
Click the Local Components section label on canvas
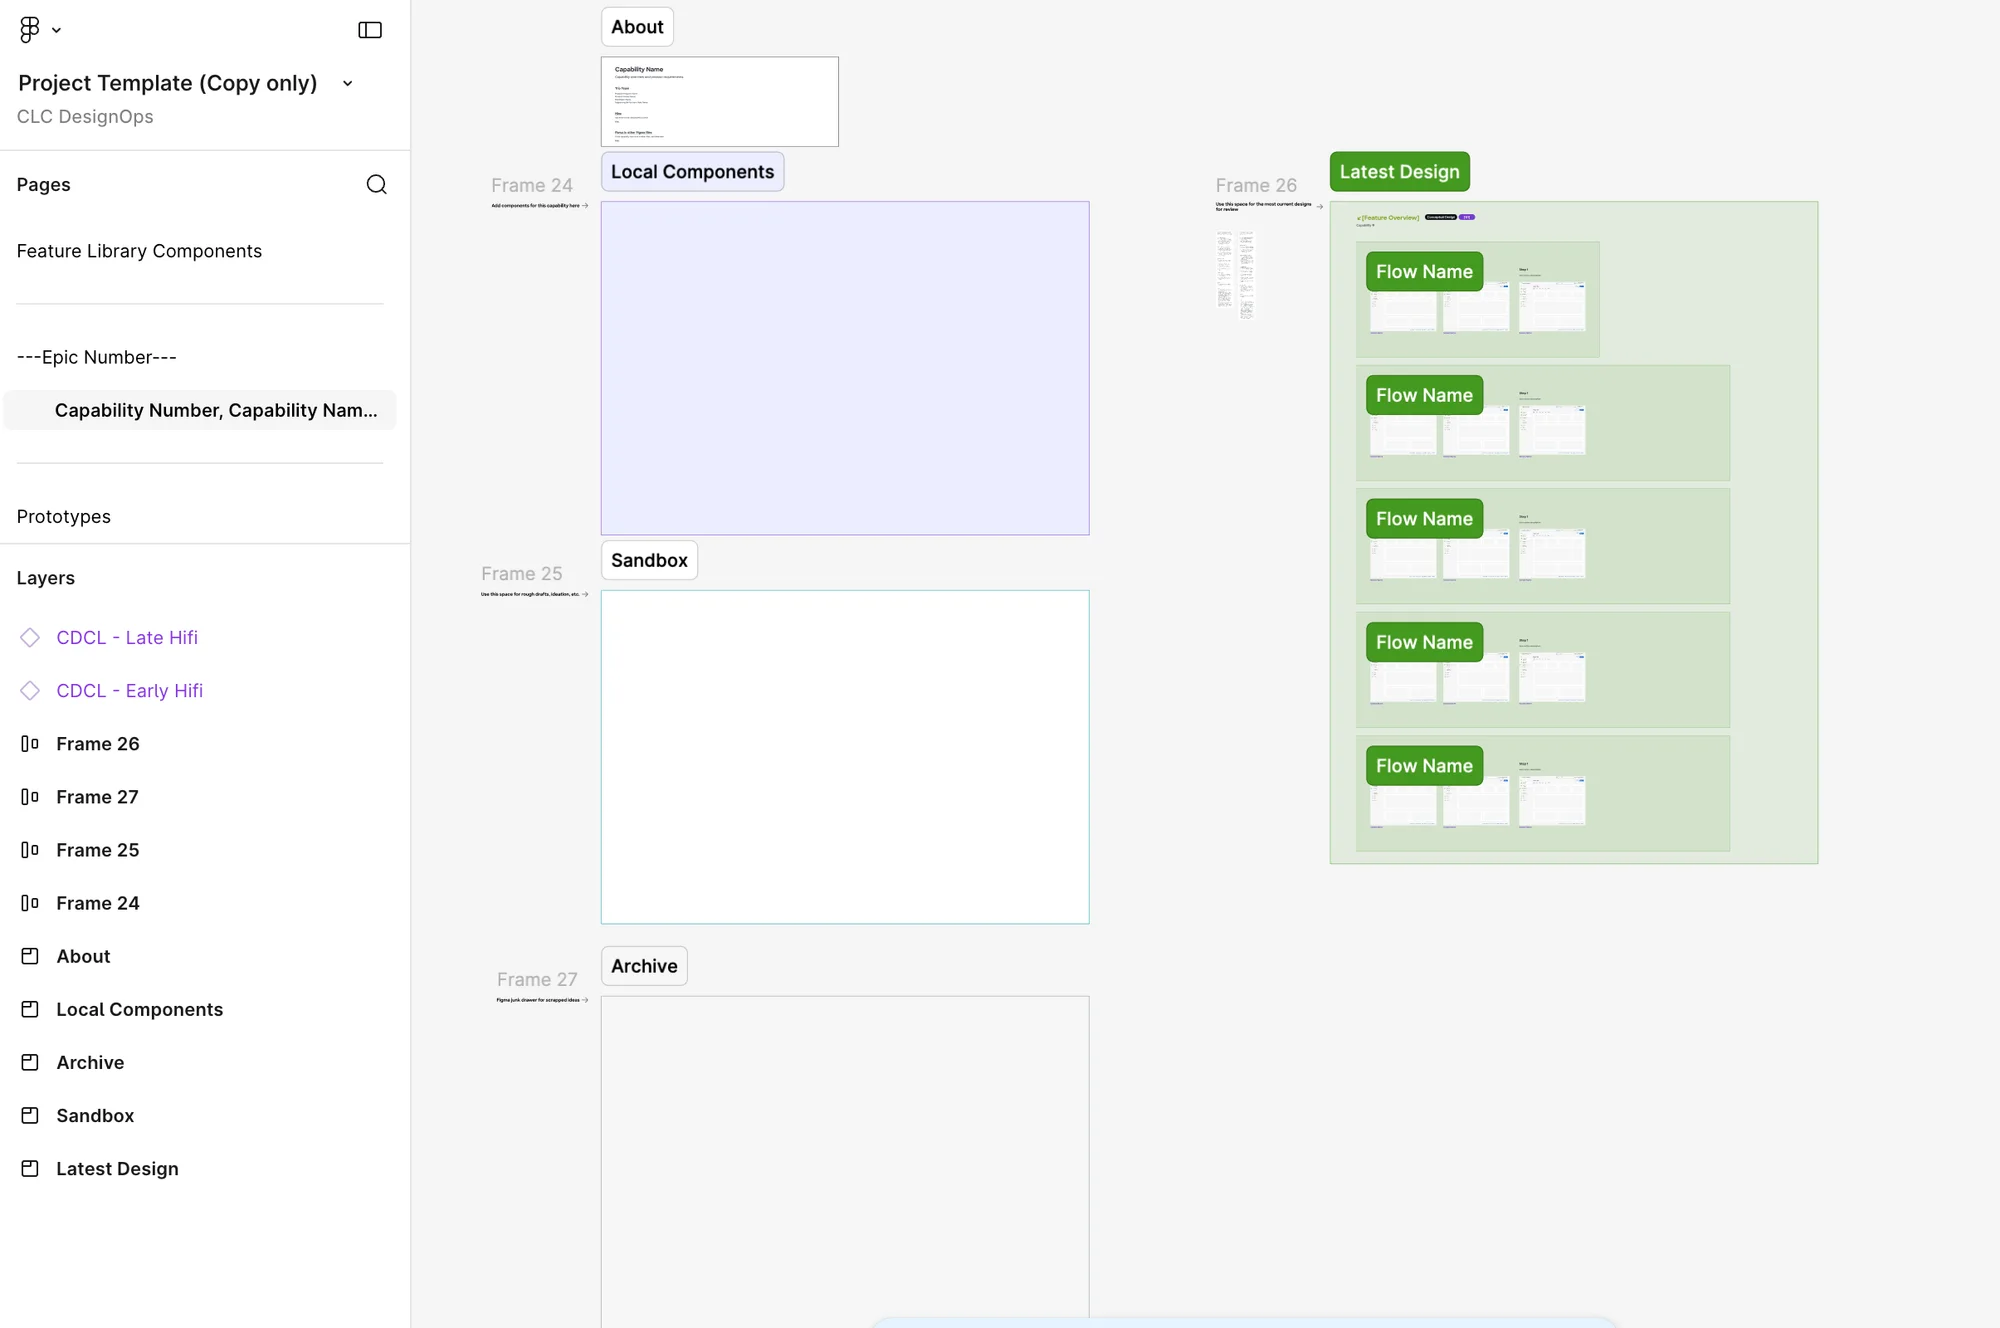coord(692,172)
